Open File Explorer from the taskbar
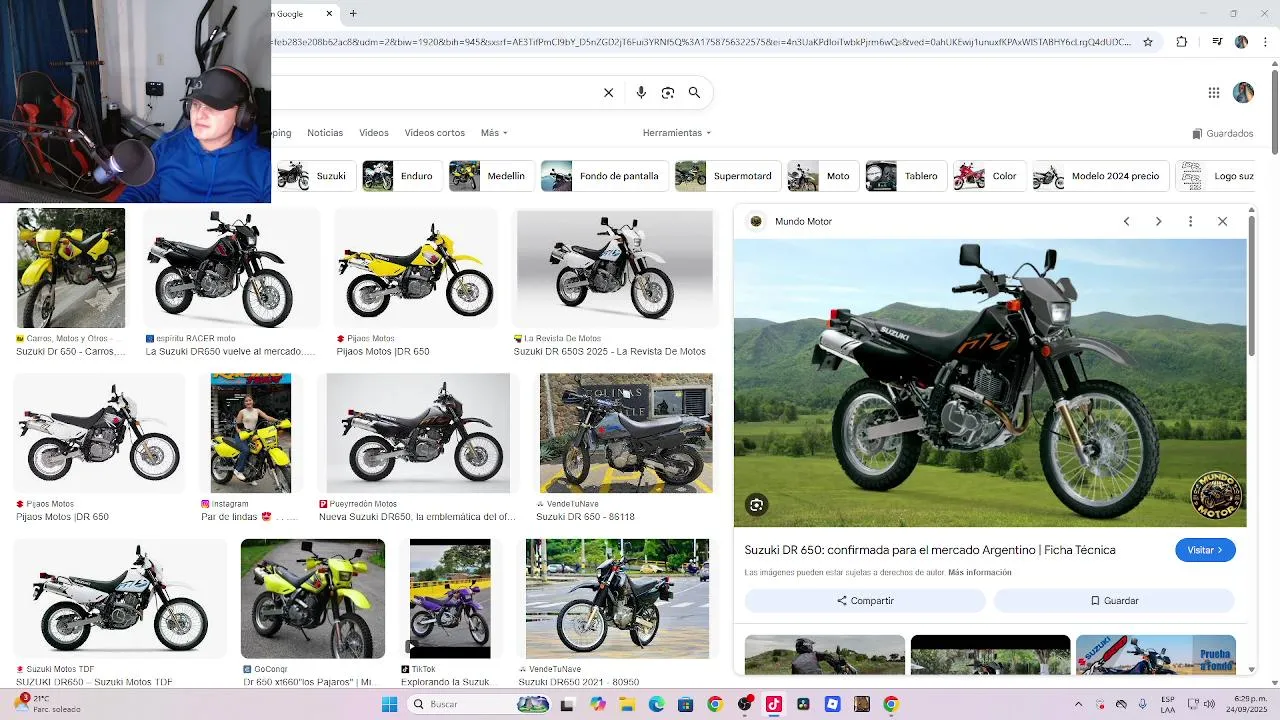 coord(627,704)
